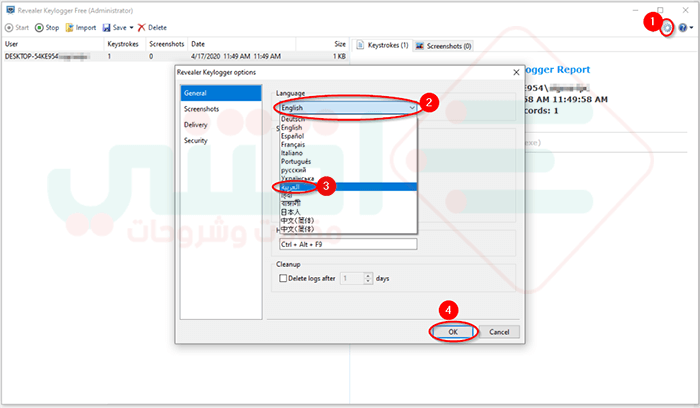
Task: Choose 日本人 from the language list
Action: tap(349, 212)
